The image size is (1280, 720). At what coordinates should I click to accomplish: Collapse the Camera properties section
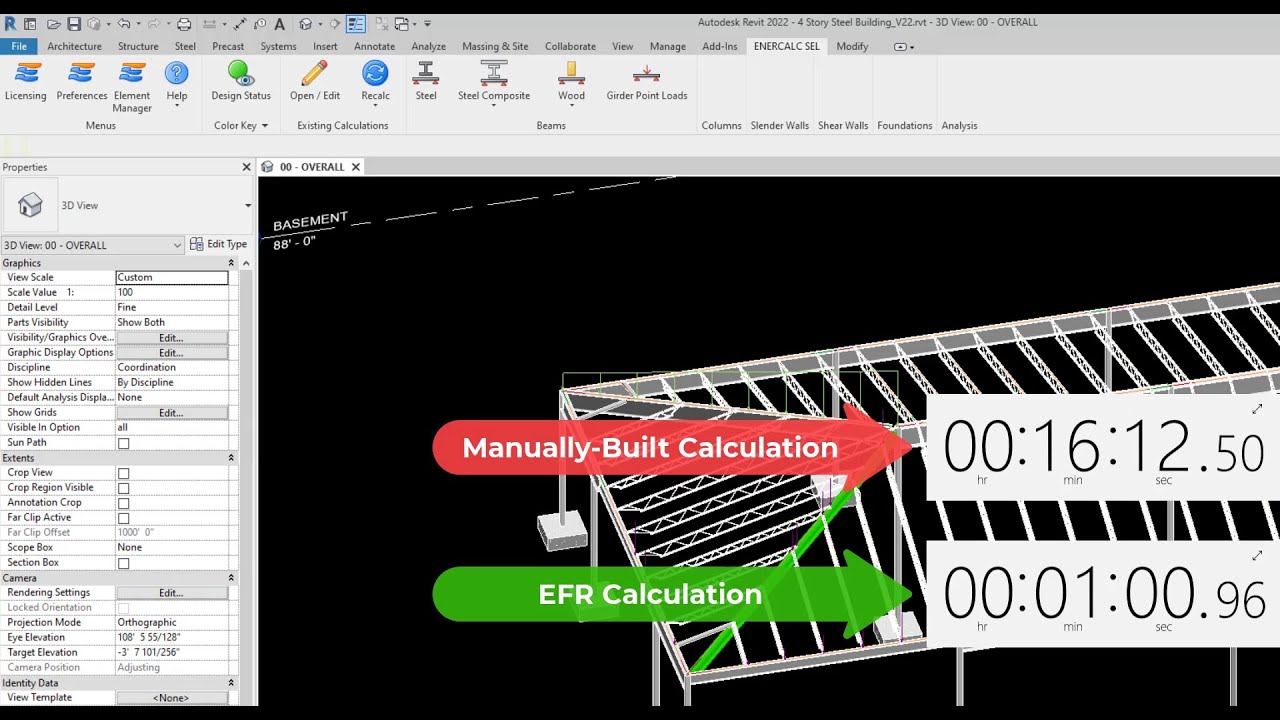pyautogui.click(x=231, y=578)
